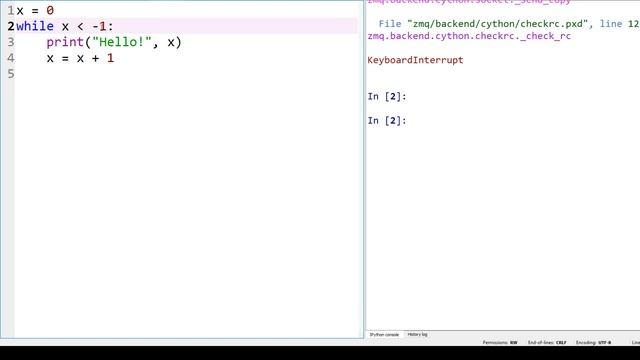Click line number 2 in gutter
Viewport: 640px width, 360px height.
click(x=11, y=26)
